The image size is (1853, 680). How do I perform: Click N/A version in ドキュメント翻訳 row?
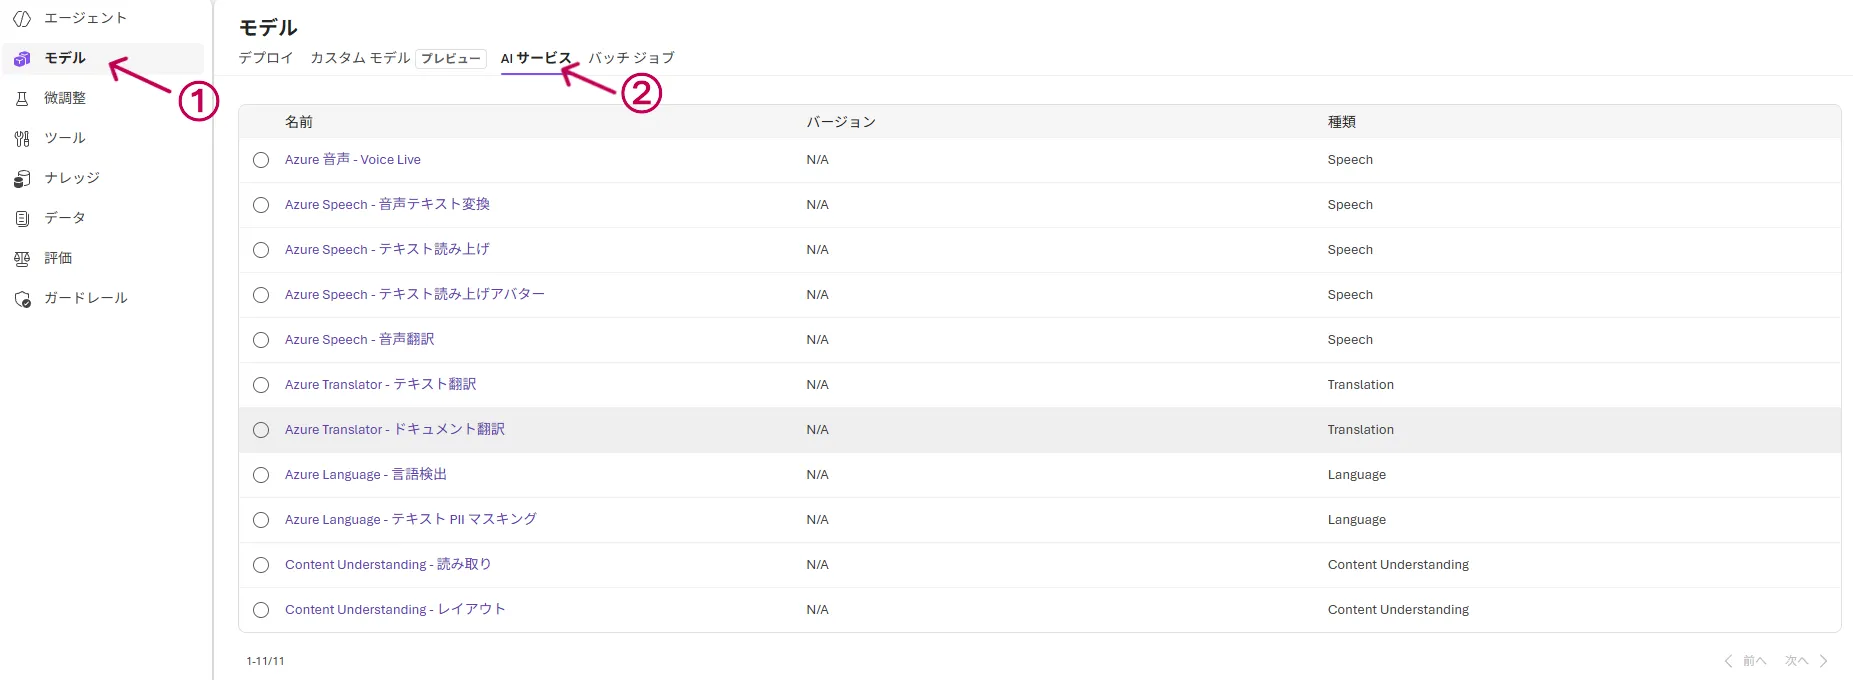pos(818,430)
